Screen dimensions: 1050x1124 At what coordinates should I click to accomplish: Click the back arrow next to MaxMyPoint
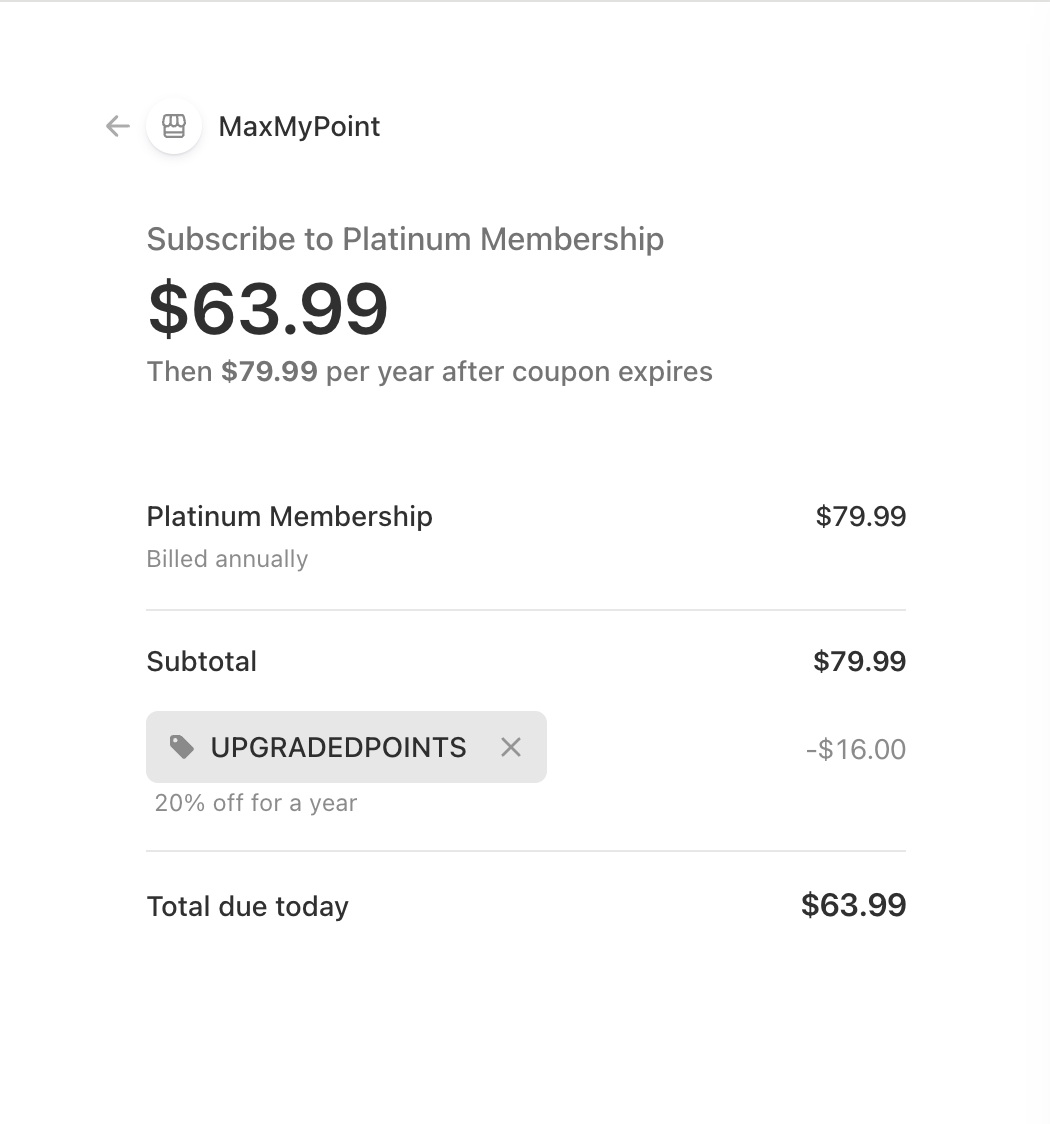[118, 126]
